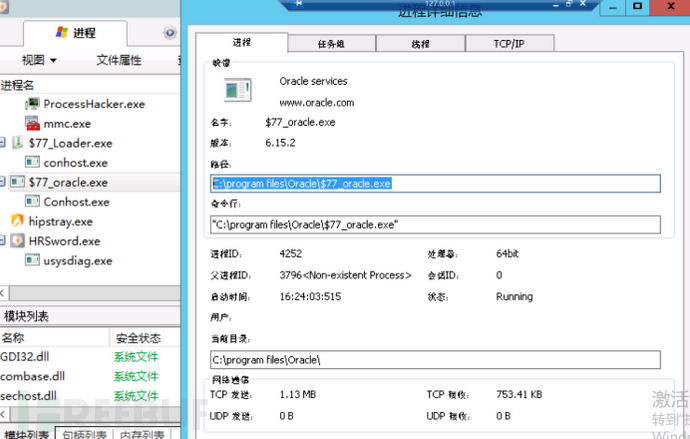The image size is (690, 439).
Task: Click the module list horizontal scrollbar
Action: [95, 414]
